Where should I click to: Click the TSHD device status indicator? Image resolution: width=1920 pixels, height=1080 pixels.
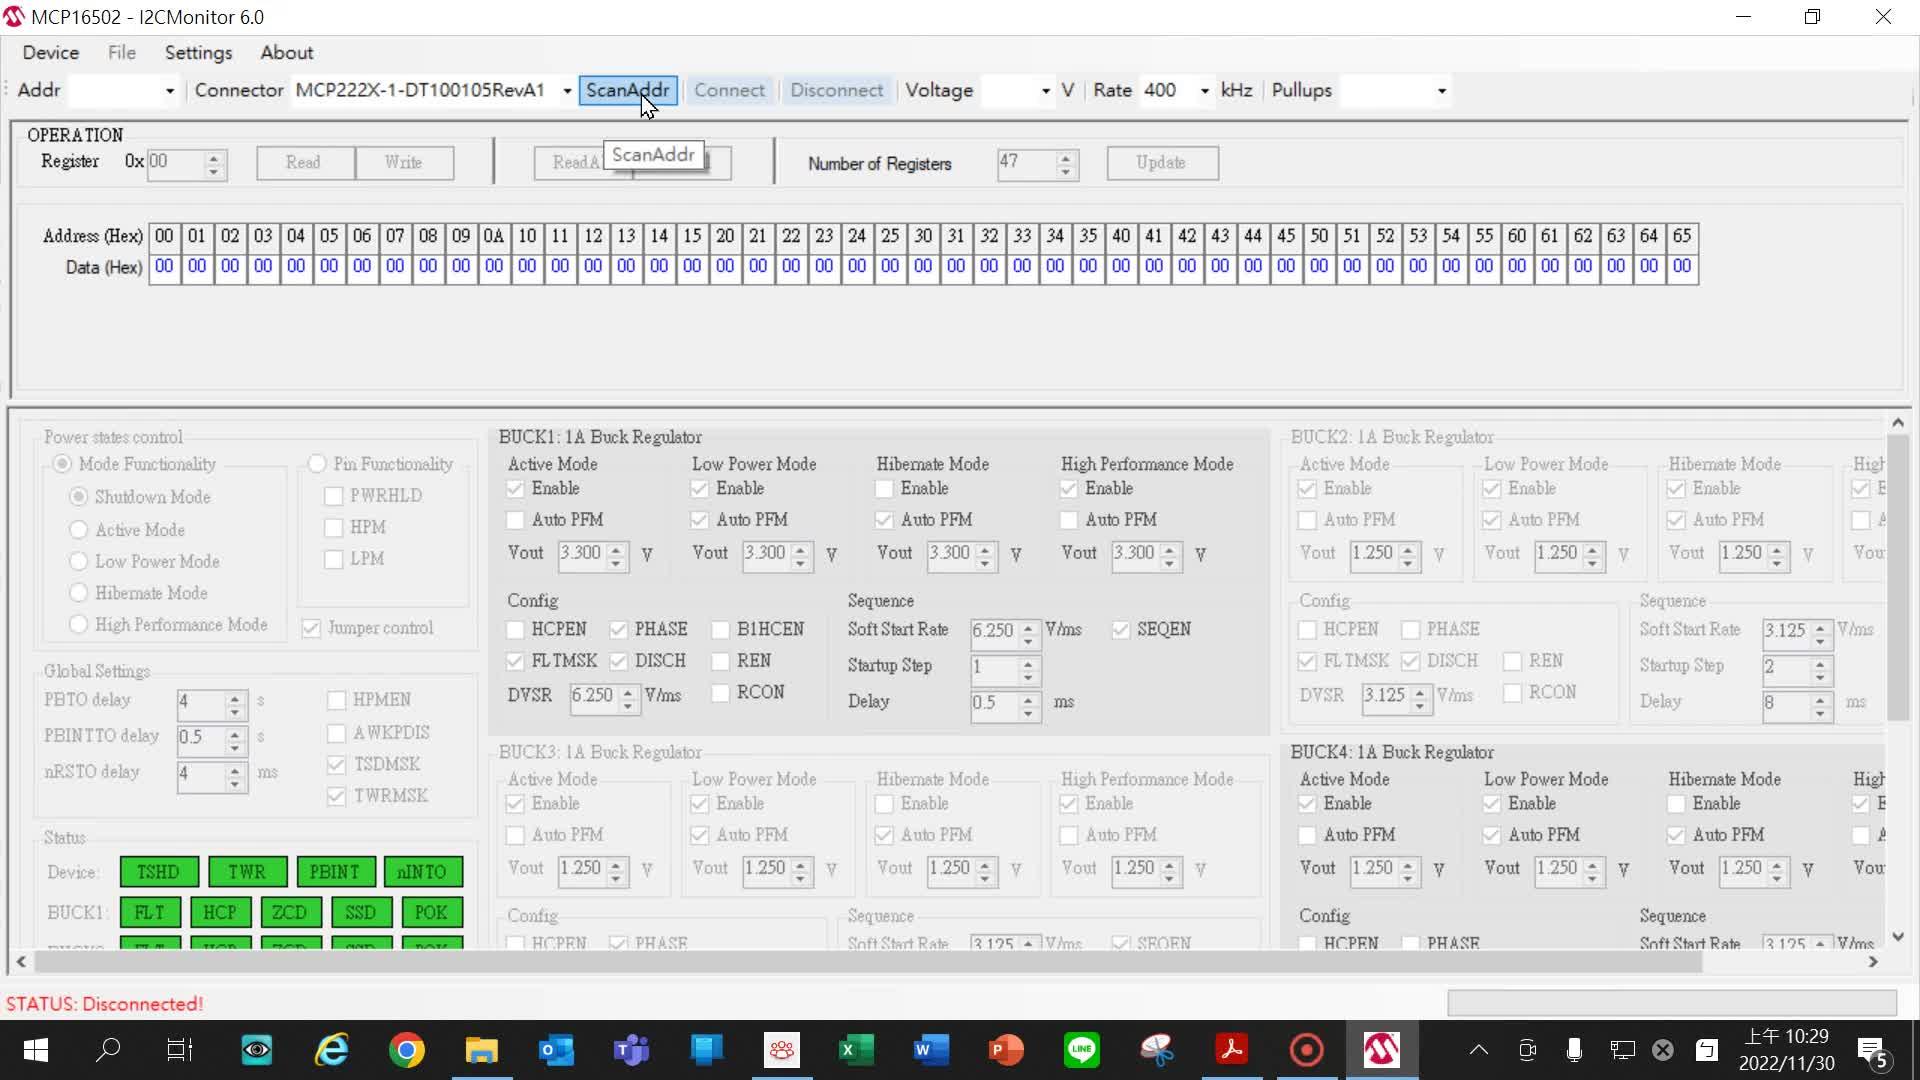coord(159,871)
